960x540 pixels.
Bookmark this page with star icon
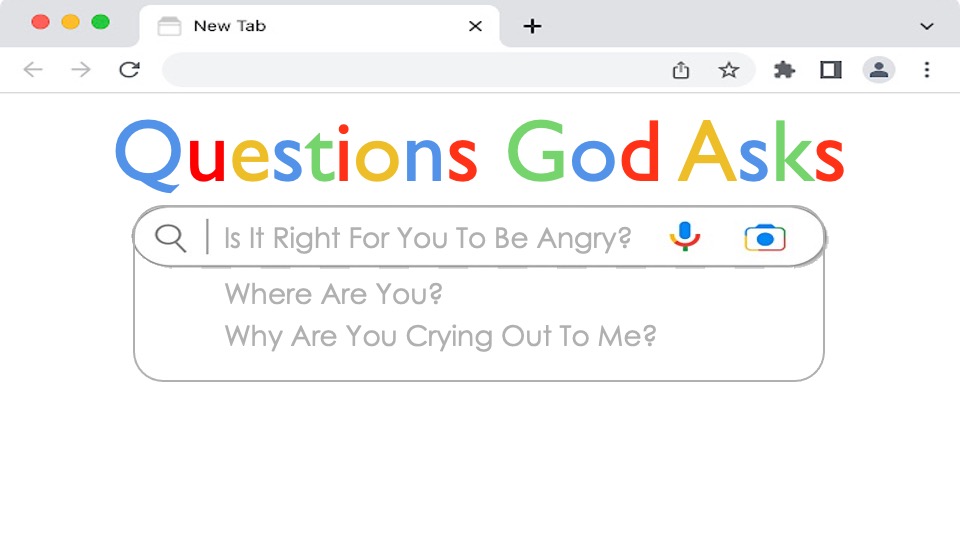tap(729, 70)
